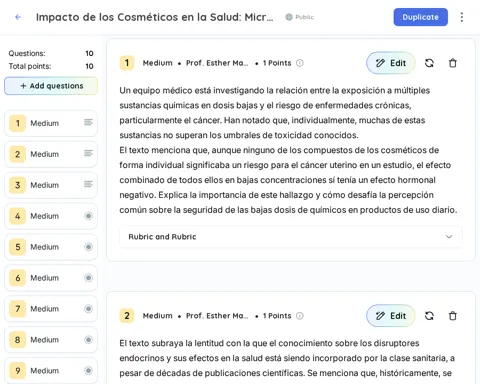This screenshot has width=480, height=384.
Task: Click the 1 Points label on question 1
Action: (x=277, y=63)
